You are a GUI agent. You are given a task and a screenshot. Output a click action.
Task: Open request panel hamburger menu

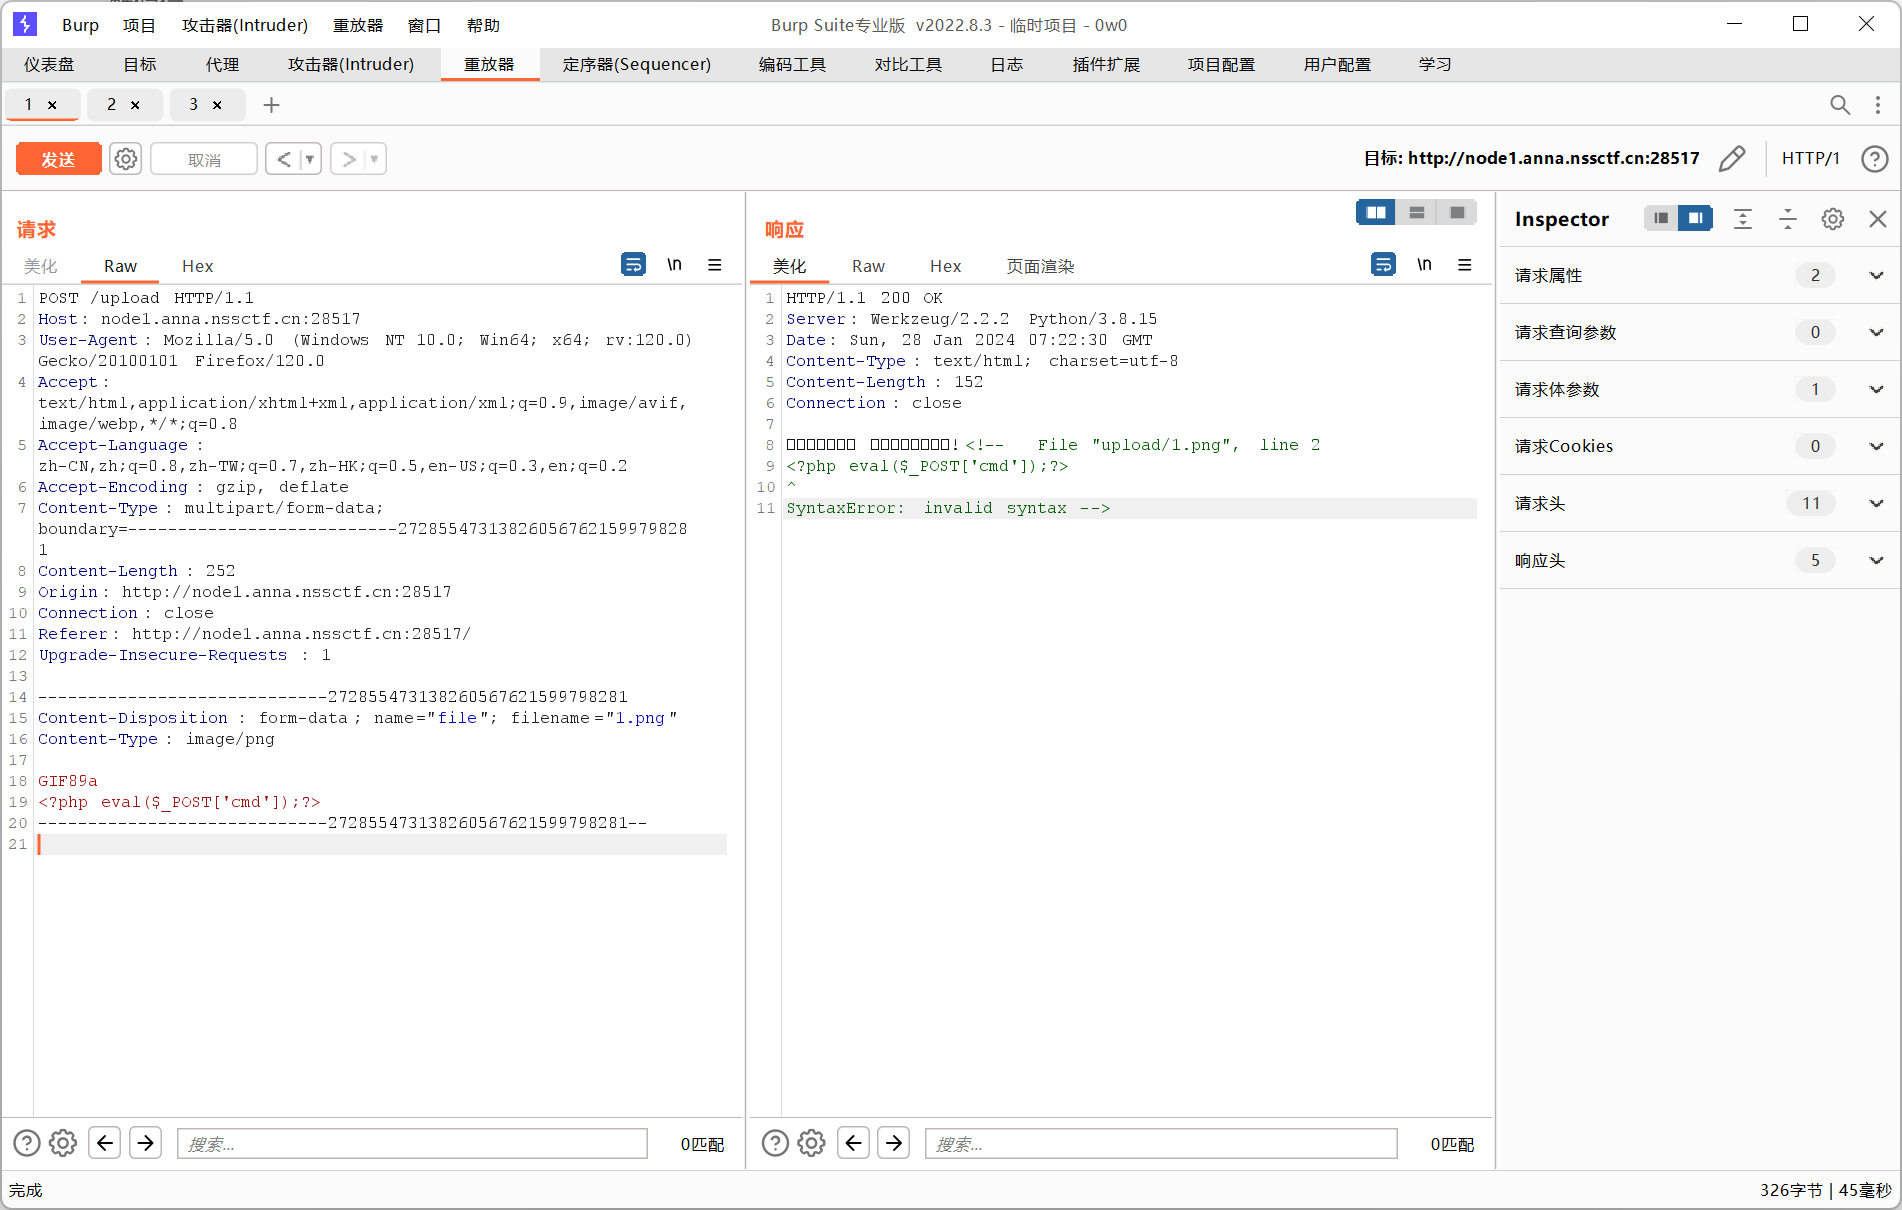point(715,265)
